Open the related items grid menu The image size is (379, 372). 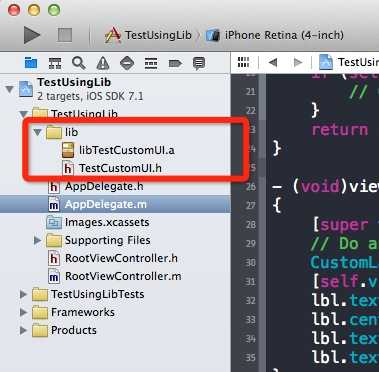point(243,62)
